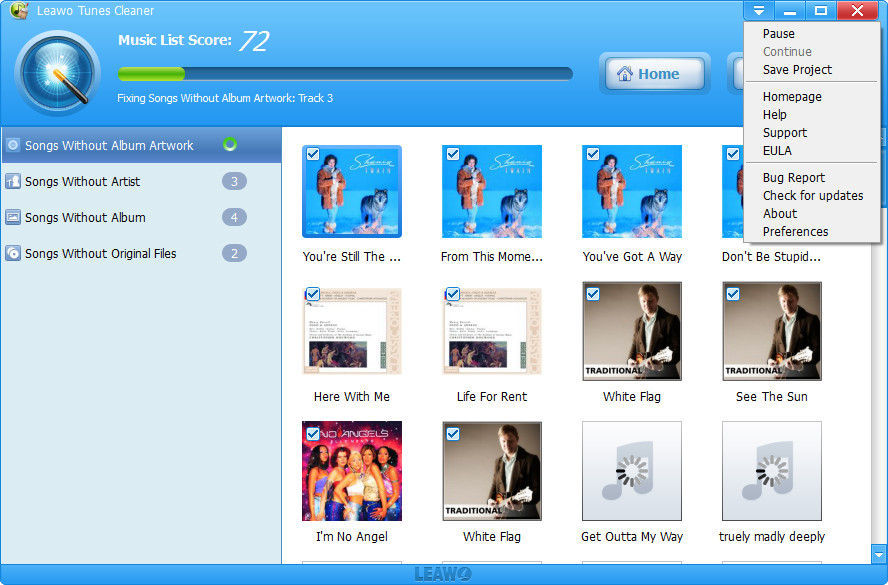Image resolution: width=888 pixels, height=585 pixels.
Task: Select Help menu entry
Action: (x=774, y=114)
